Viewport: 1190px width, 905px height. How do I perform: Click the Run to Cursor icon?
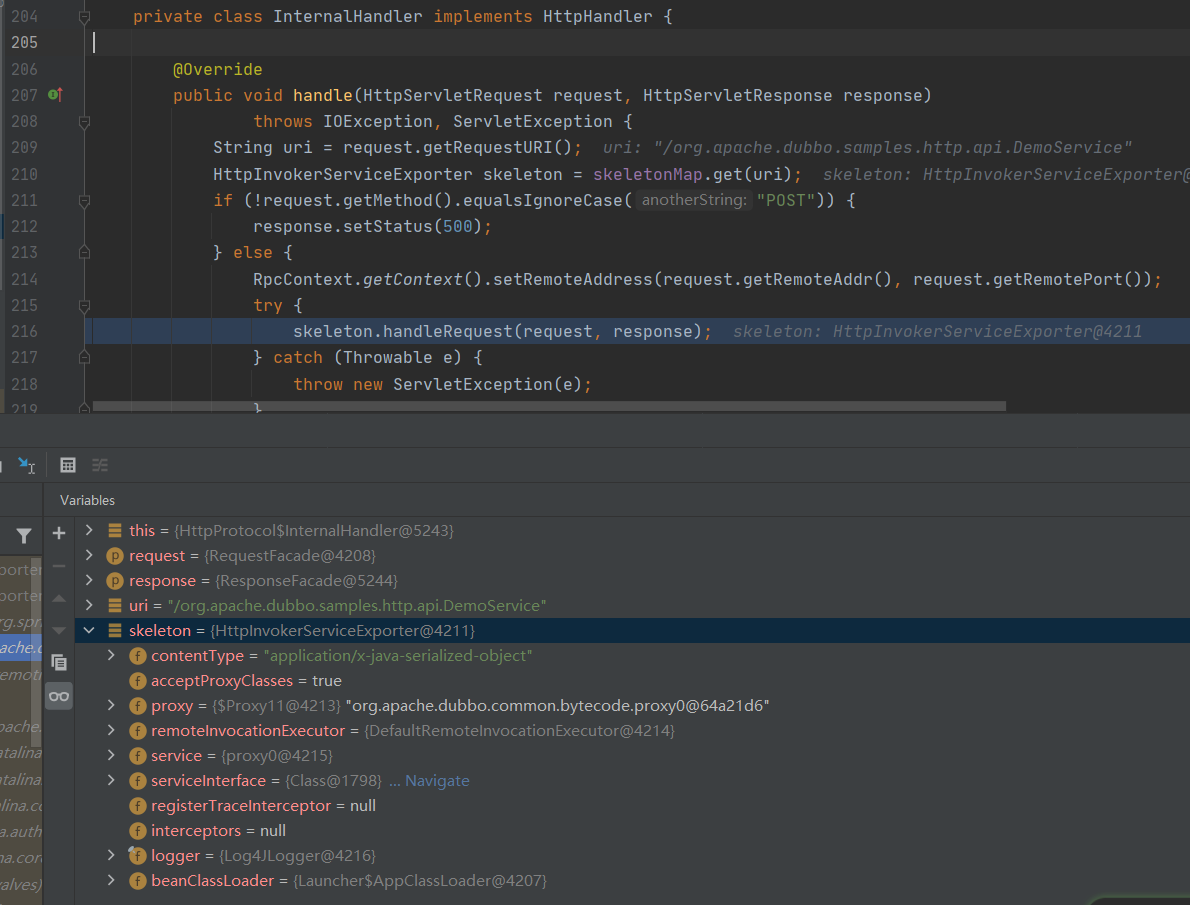[x=26, y=465]
